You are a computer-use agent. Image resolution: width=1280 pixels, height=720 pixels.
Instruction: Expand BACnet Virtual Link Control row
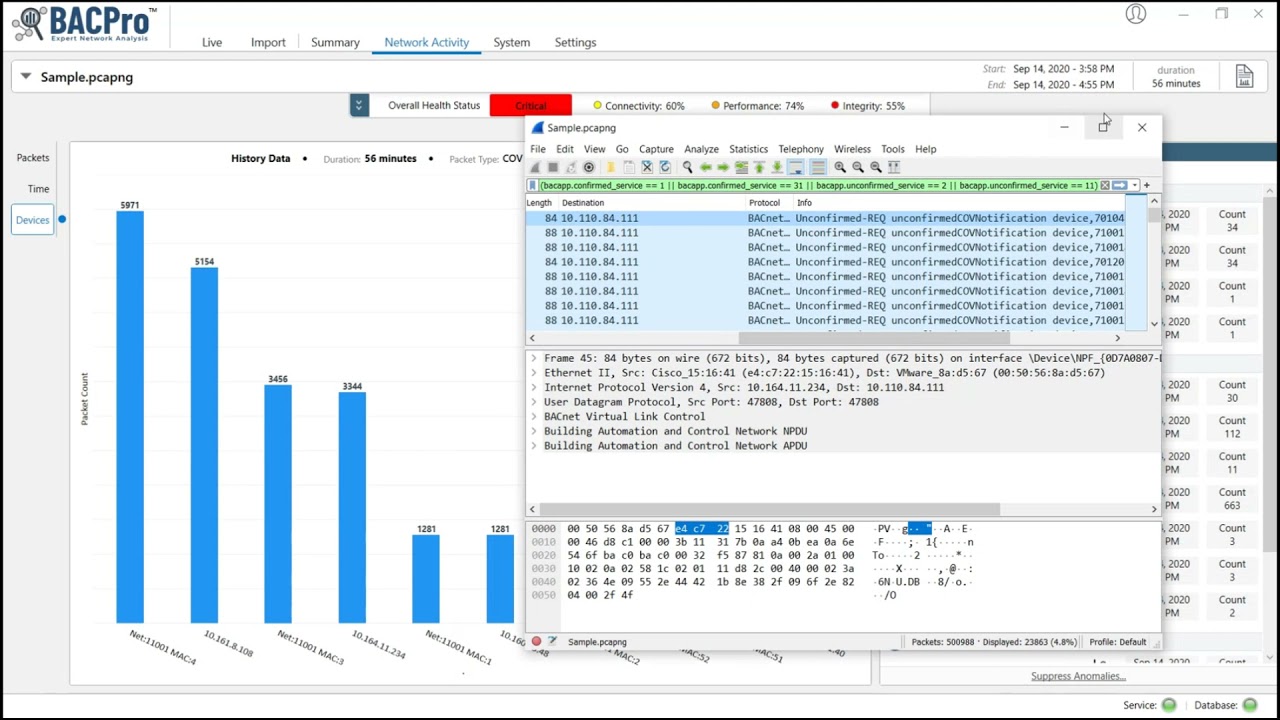(533, 417)
